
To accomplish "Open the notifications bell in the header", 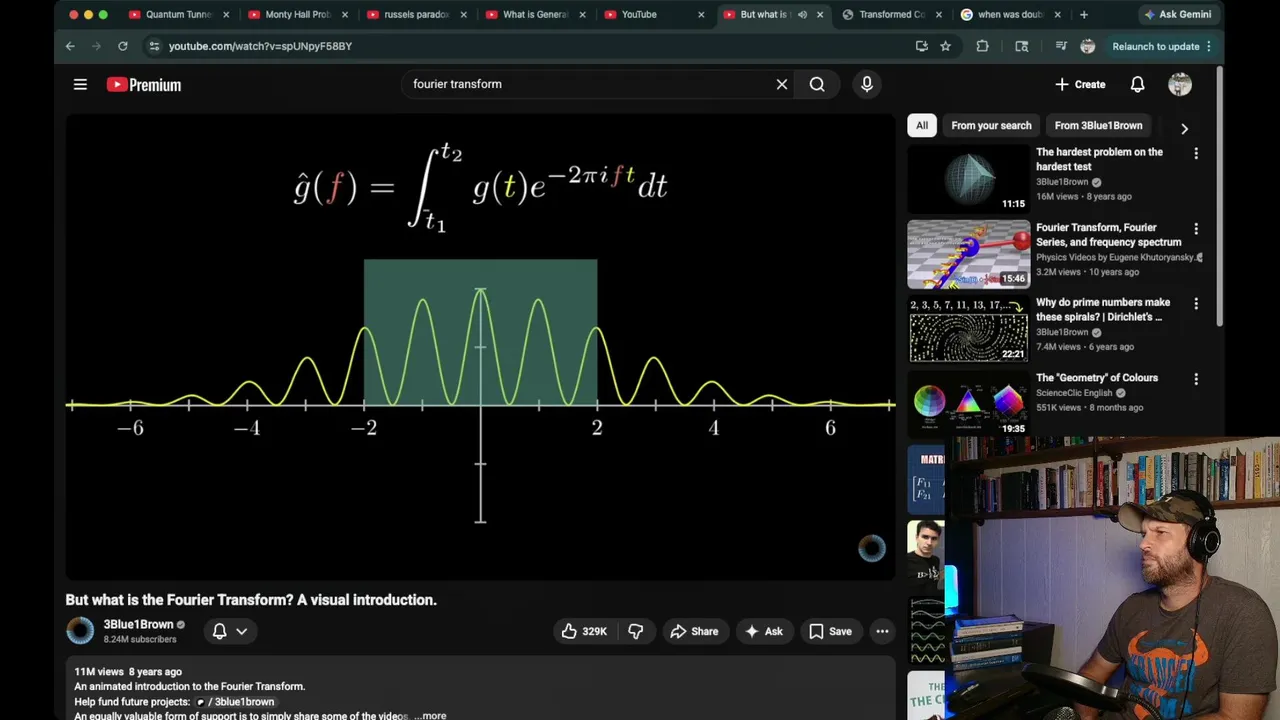I will tap(1137, 85).
